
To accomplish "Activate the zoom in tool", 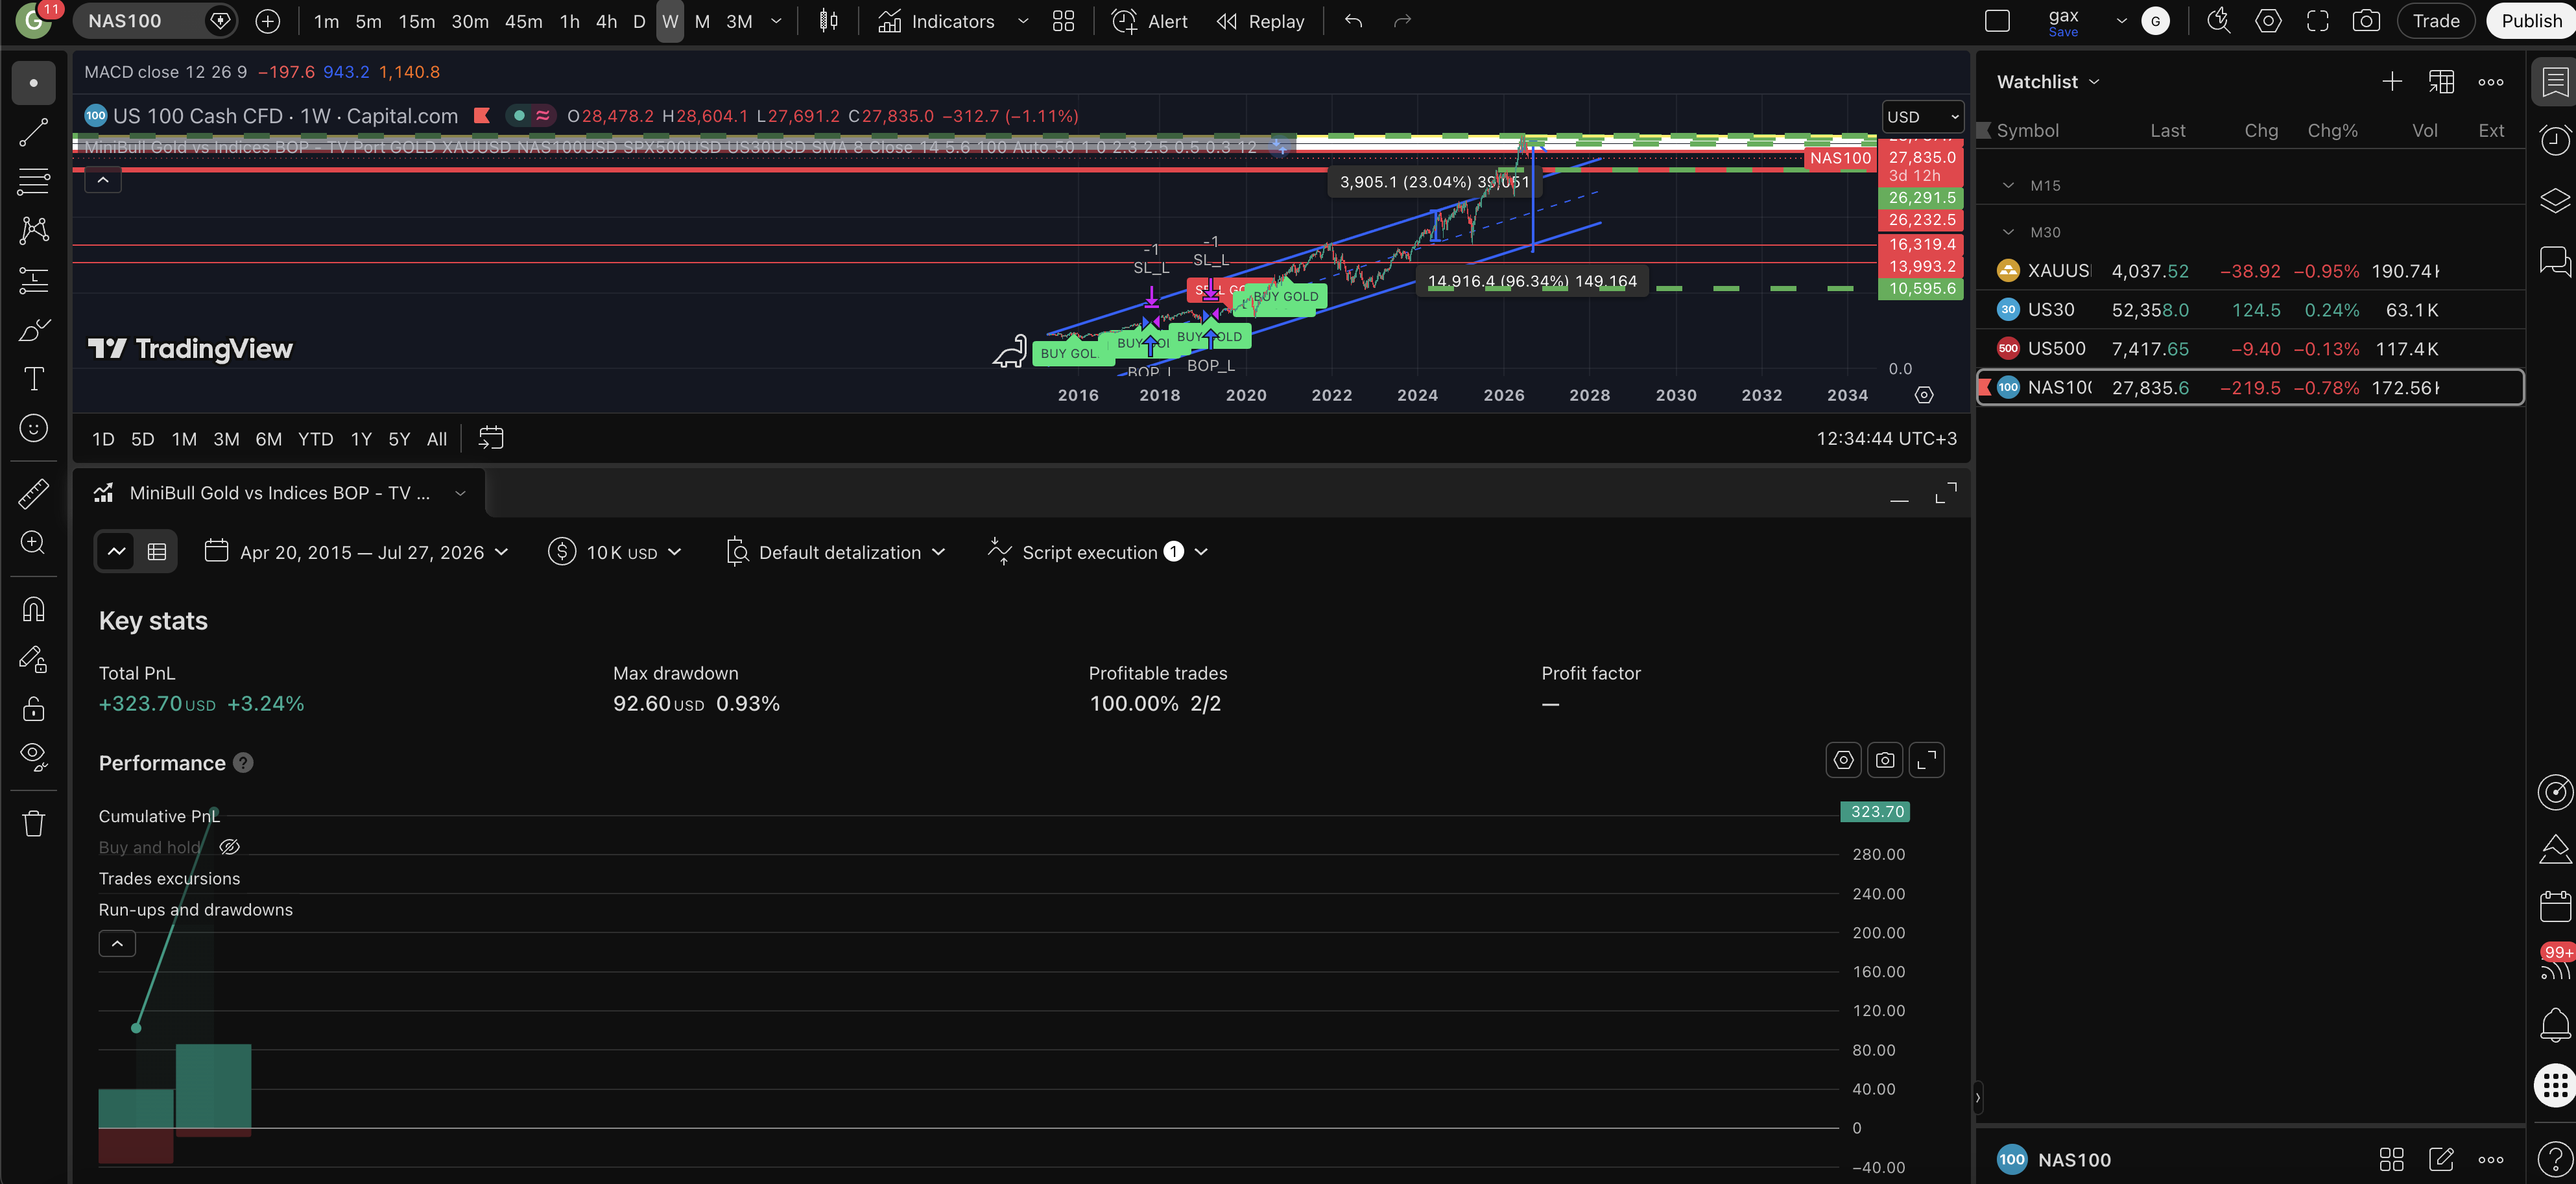I will tap(33, 543).
